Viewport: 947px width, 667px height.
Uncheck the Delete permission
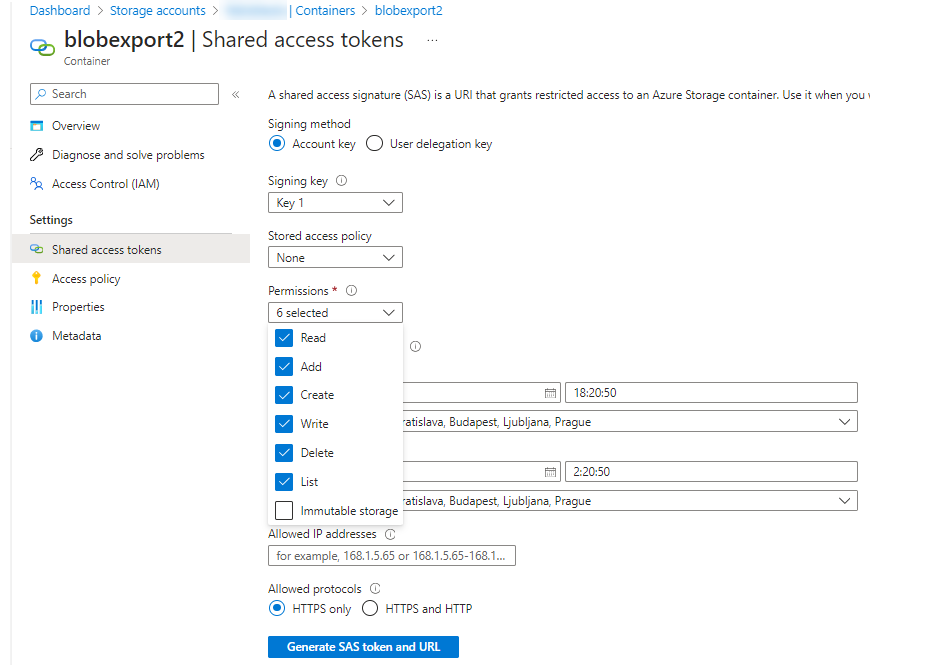[x=284, y=453]
